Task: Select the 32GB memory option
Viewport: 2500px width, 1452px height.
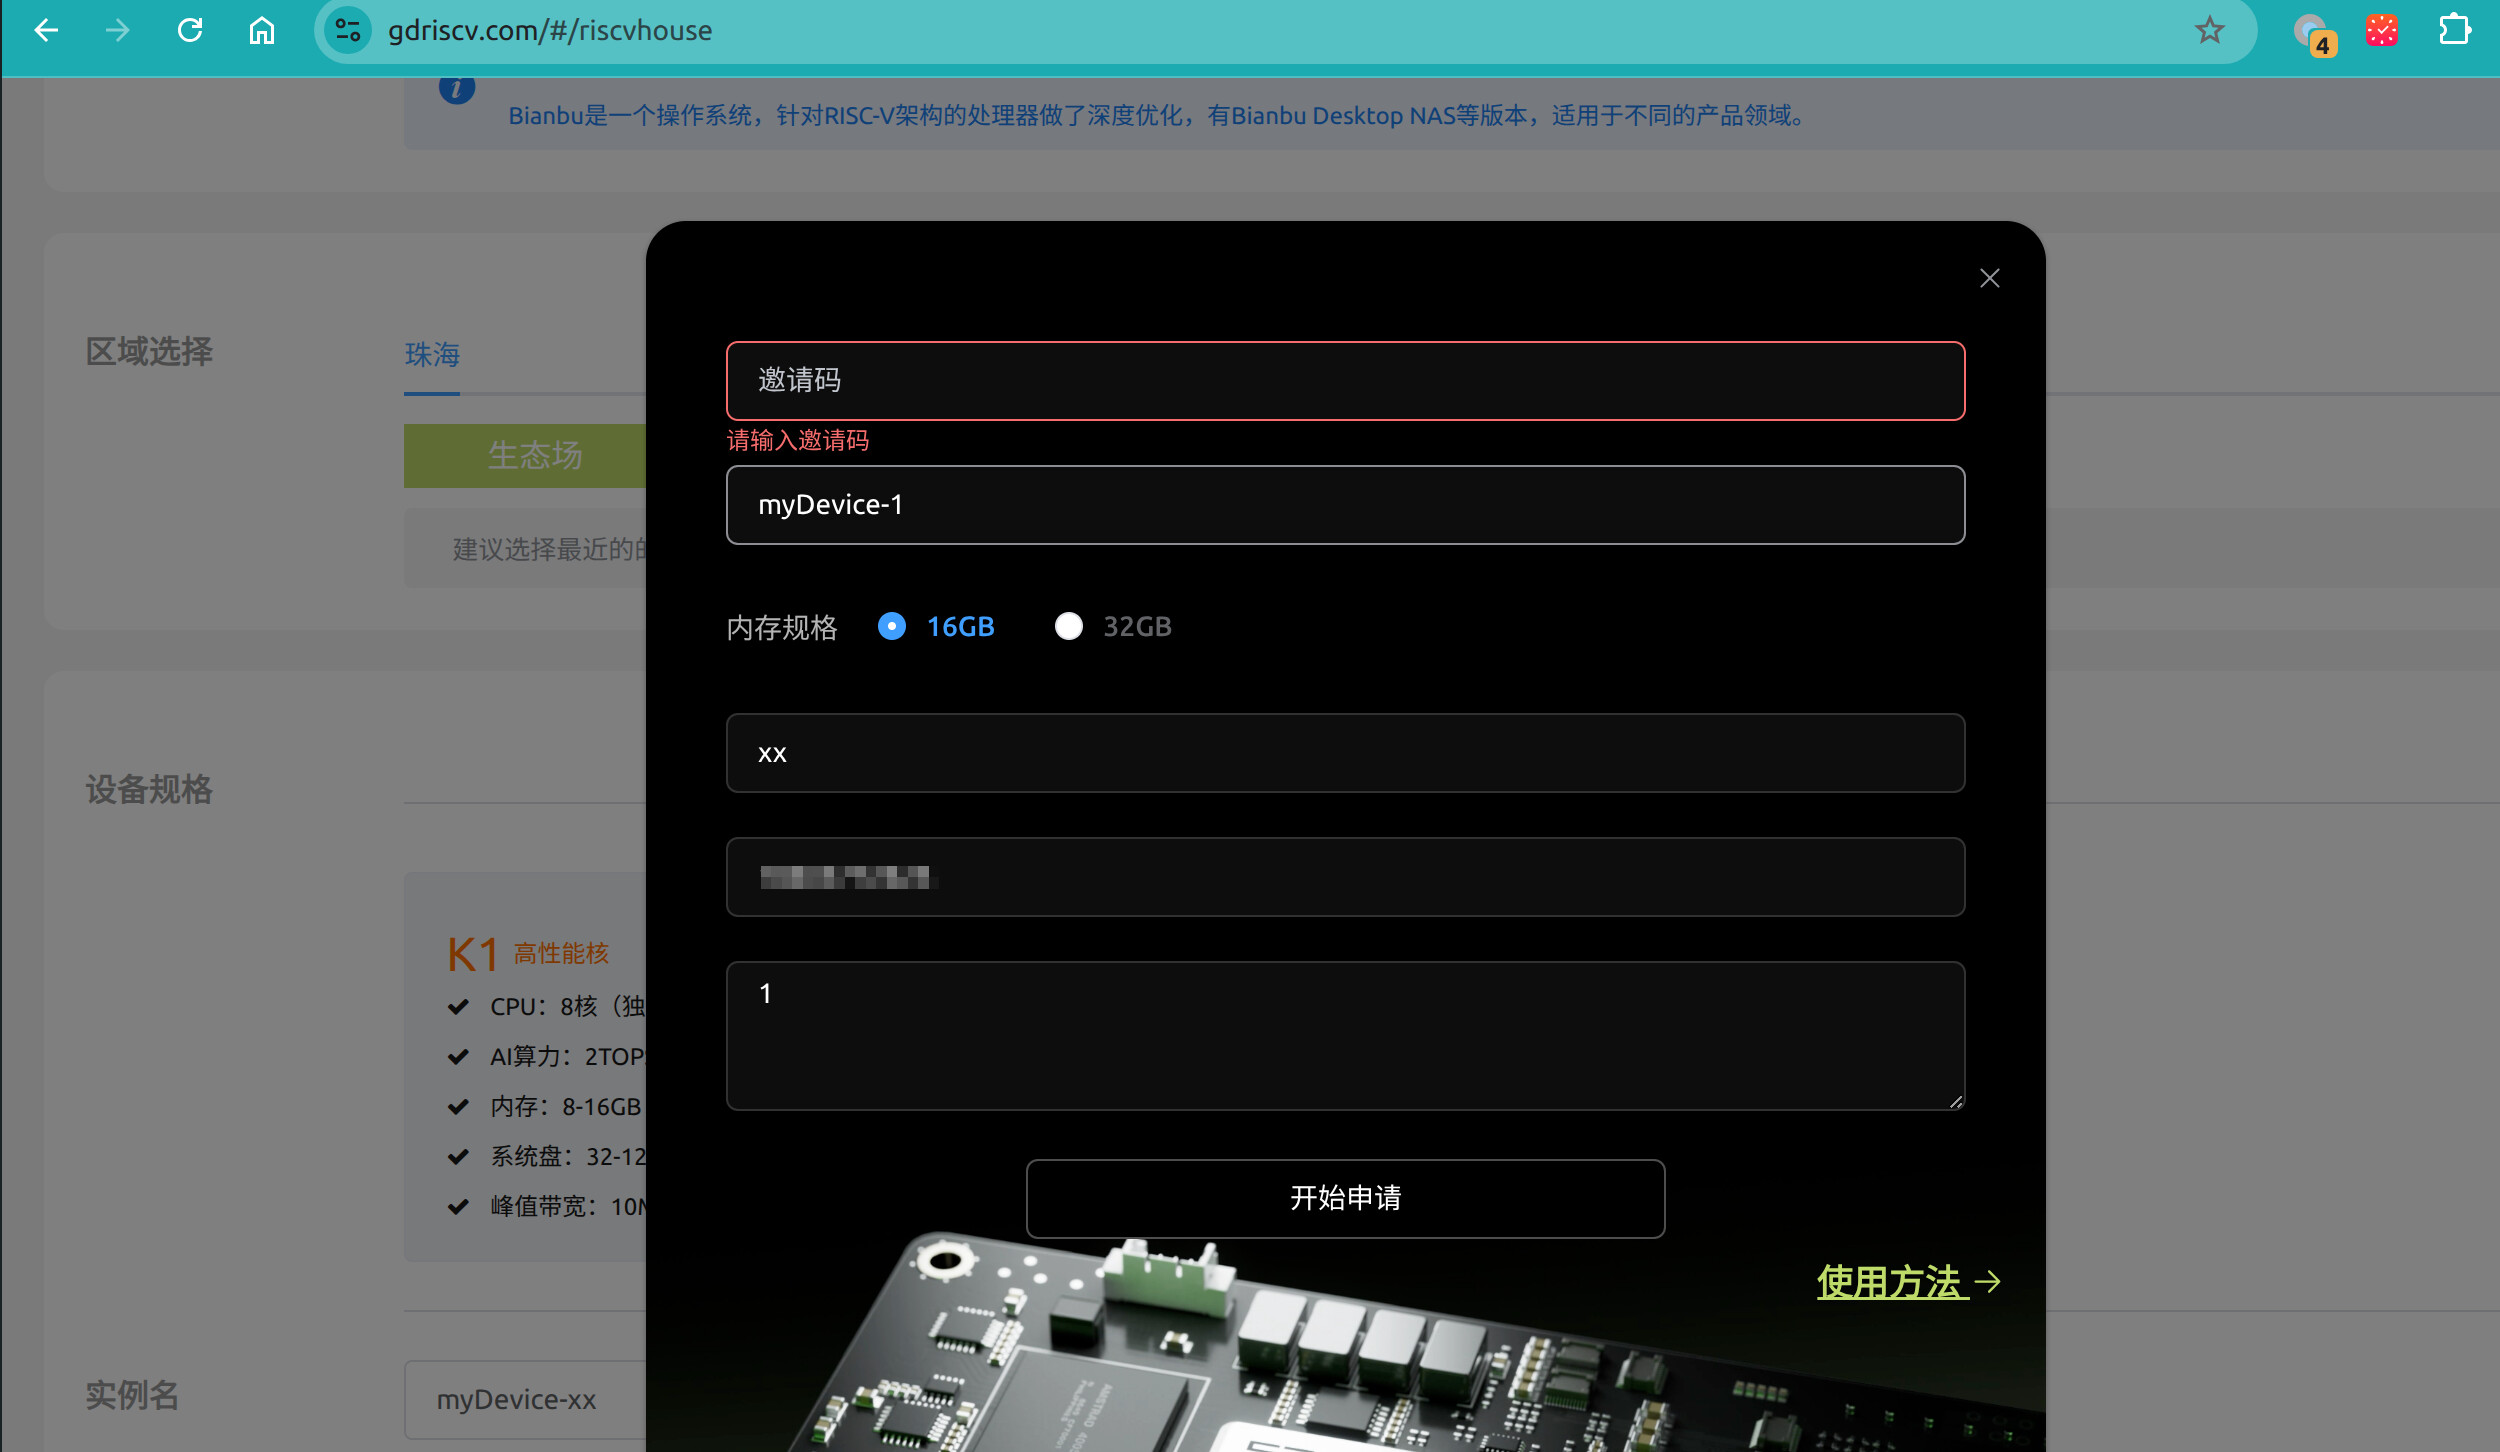Action: click(1068, 626)
